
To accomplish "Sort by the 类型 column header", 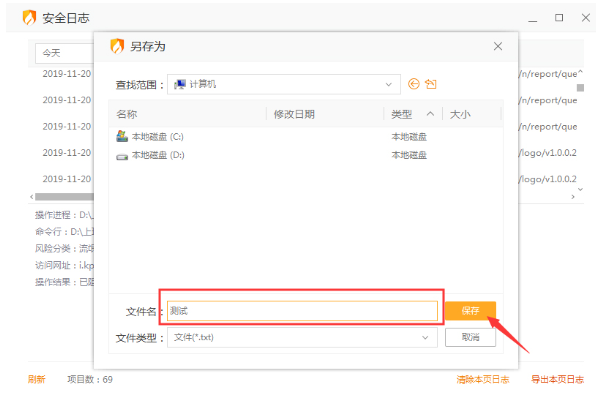I will click(x=402, y=114).
